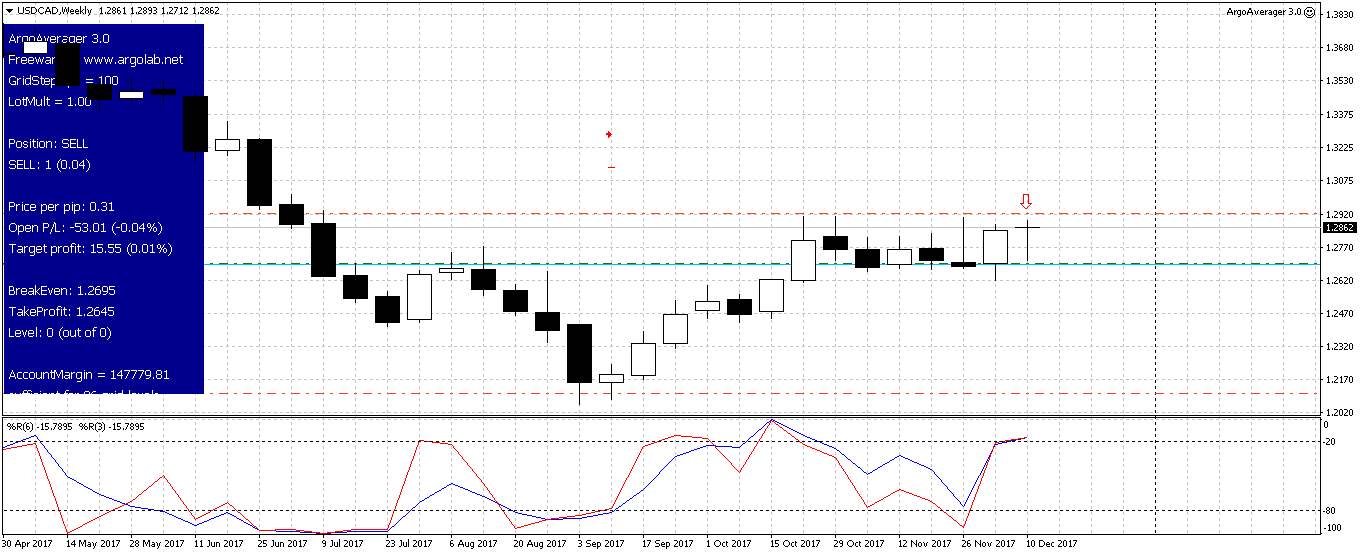Click the 20 Aug 2017 date label
This screenshot has height=555, width=1360.
(x=538, y=544)
